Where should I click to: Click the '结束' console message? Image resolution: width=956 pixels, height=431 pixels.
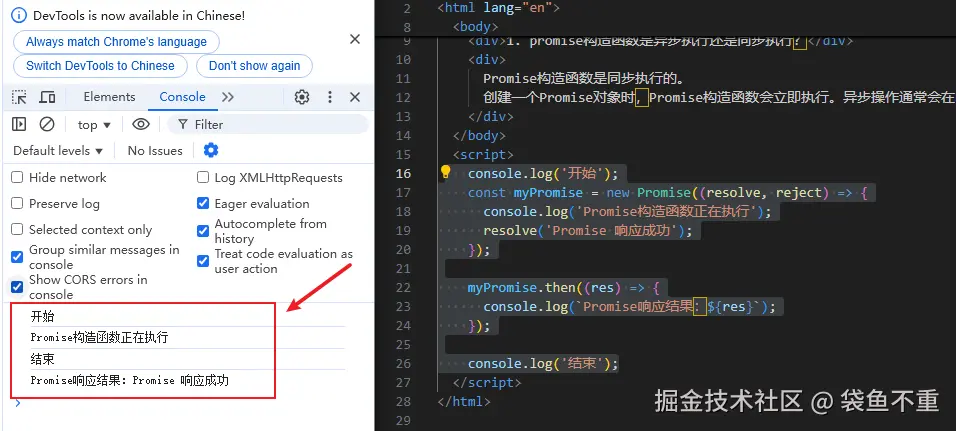pyautogui.click(x=43, y=359)
